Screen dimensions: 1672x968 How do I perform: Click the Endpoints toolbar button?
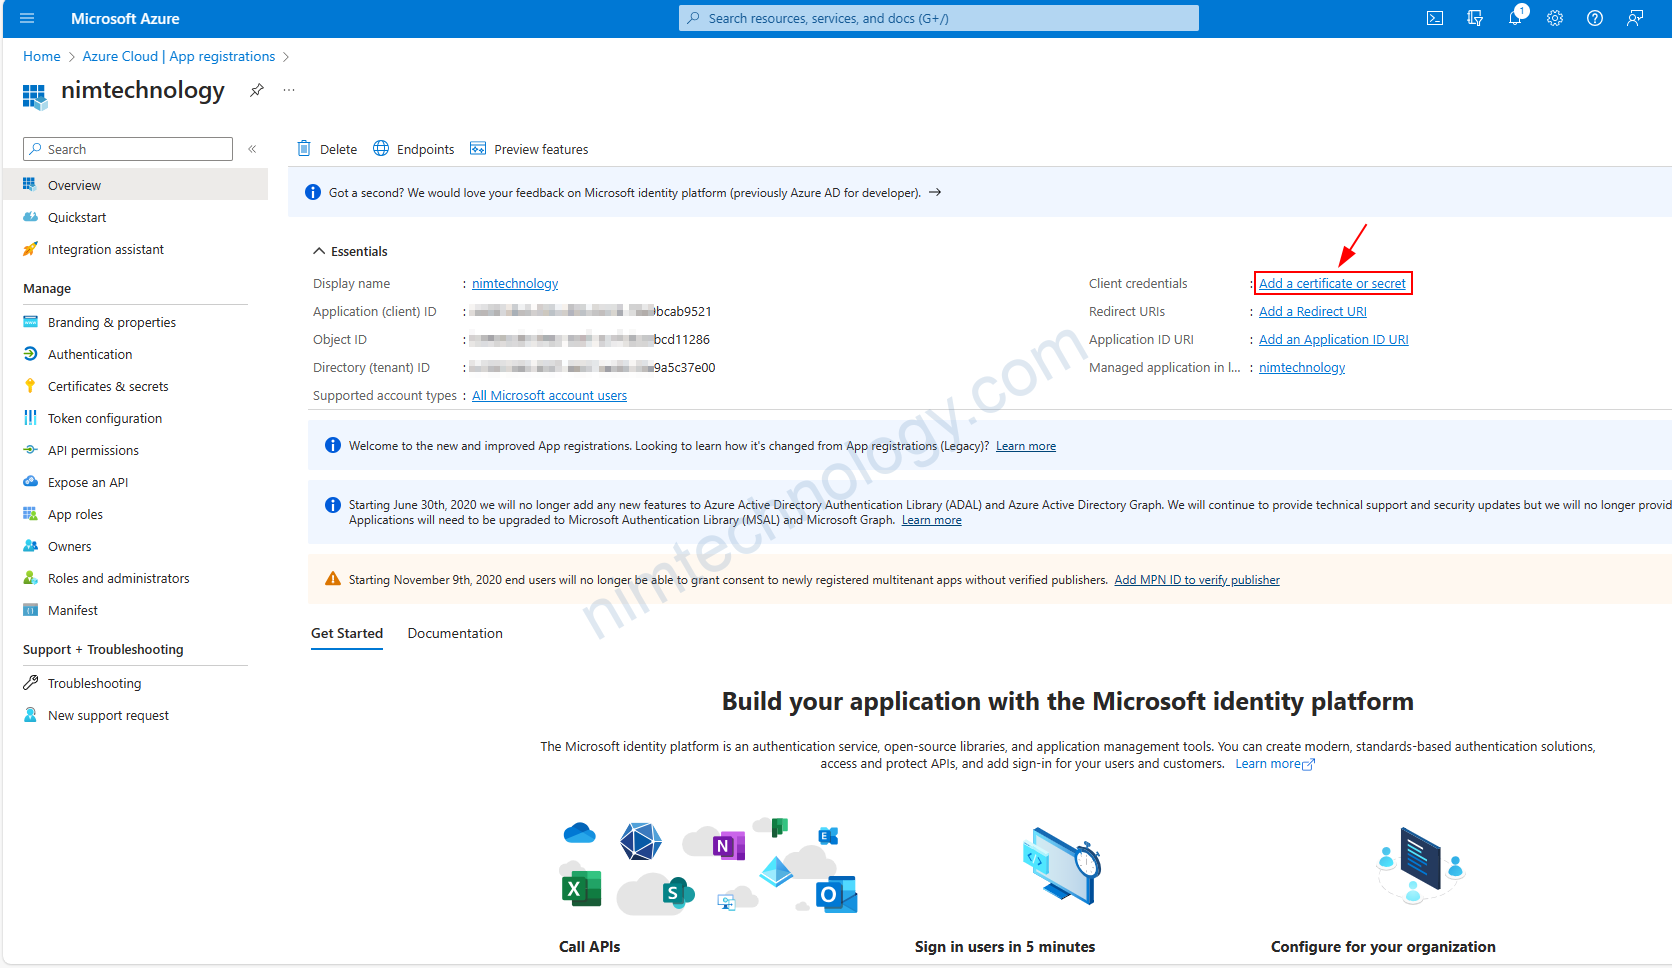point(414,149)
